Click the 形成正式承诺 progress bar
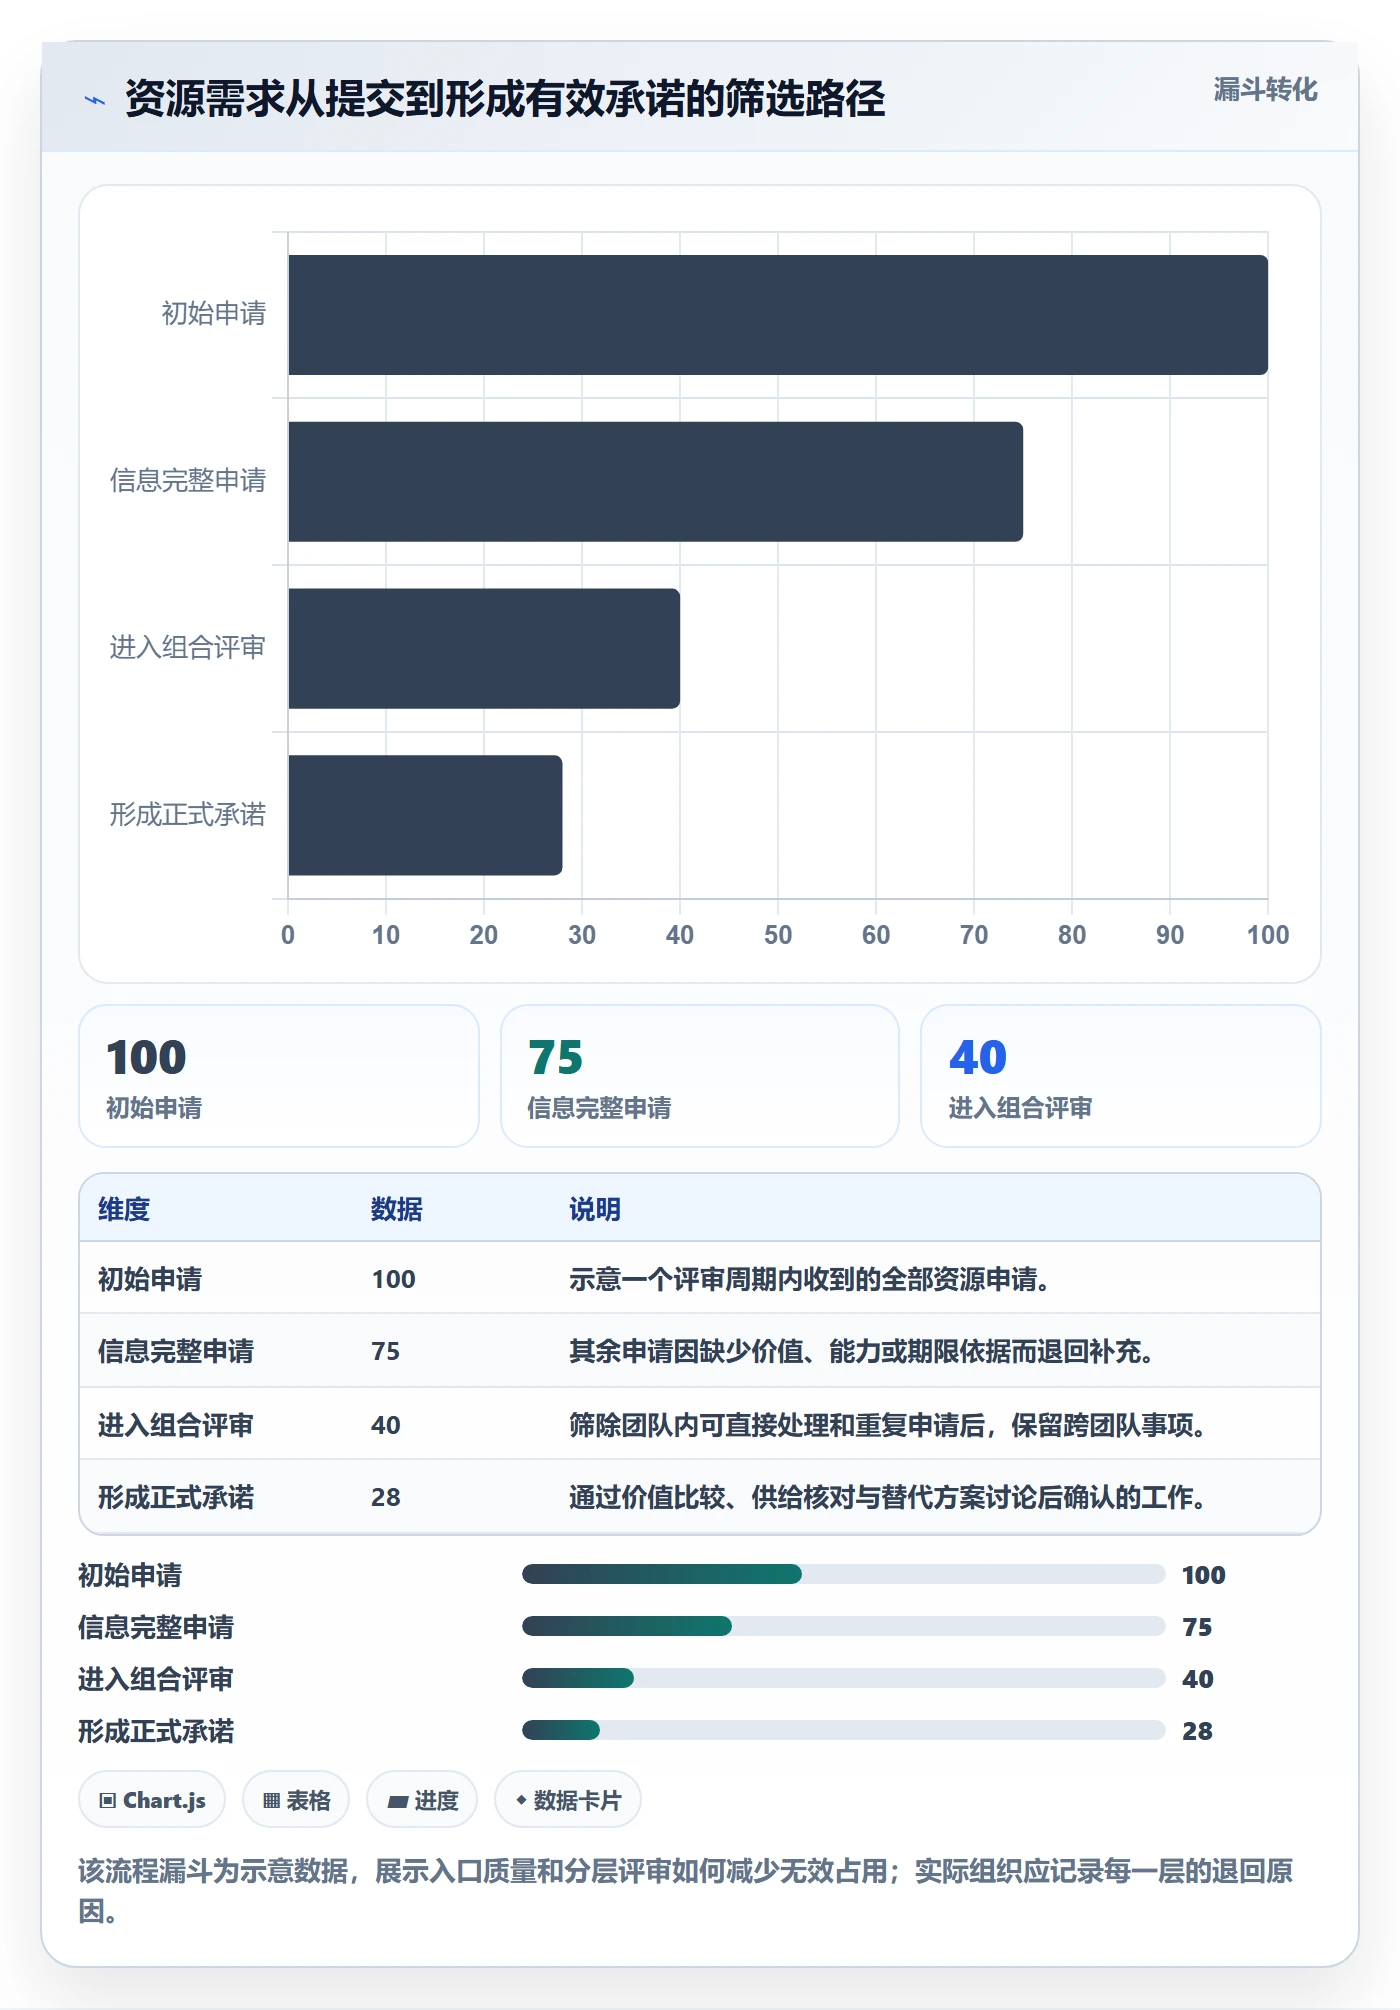This screenshot has width=1400, height=2010. 844,1730
